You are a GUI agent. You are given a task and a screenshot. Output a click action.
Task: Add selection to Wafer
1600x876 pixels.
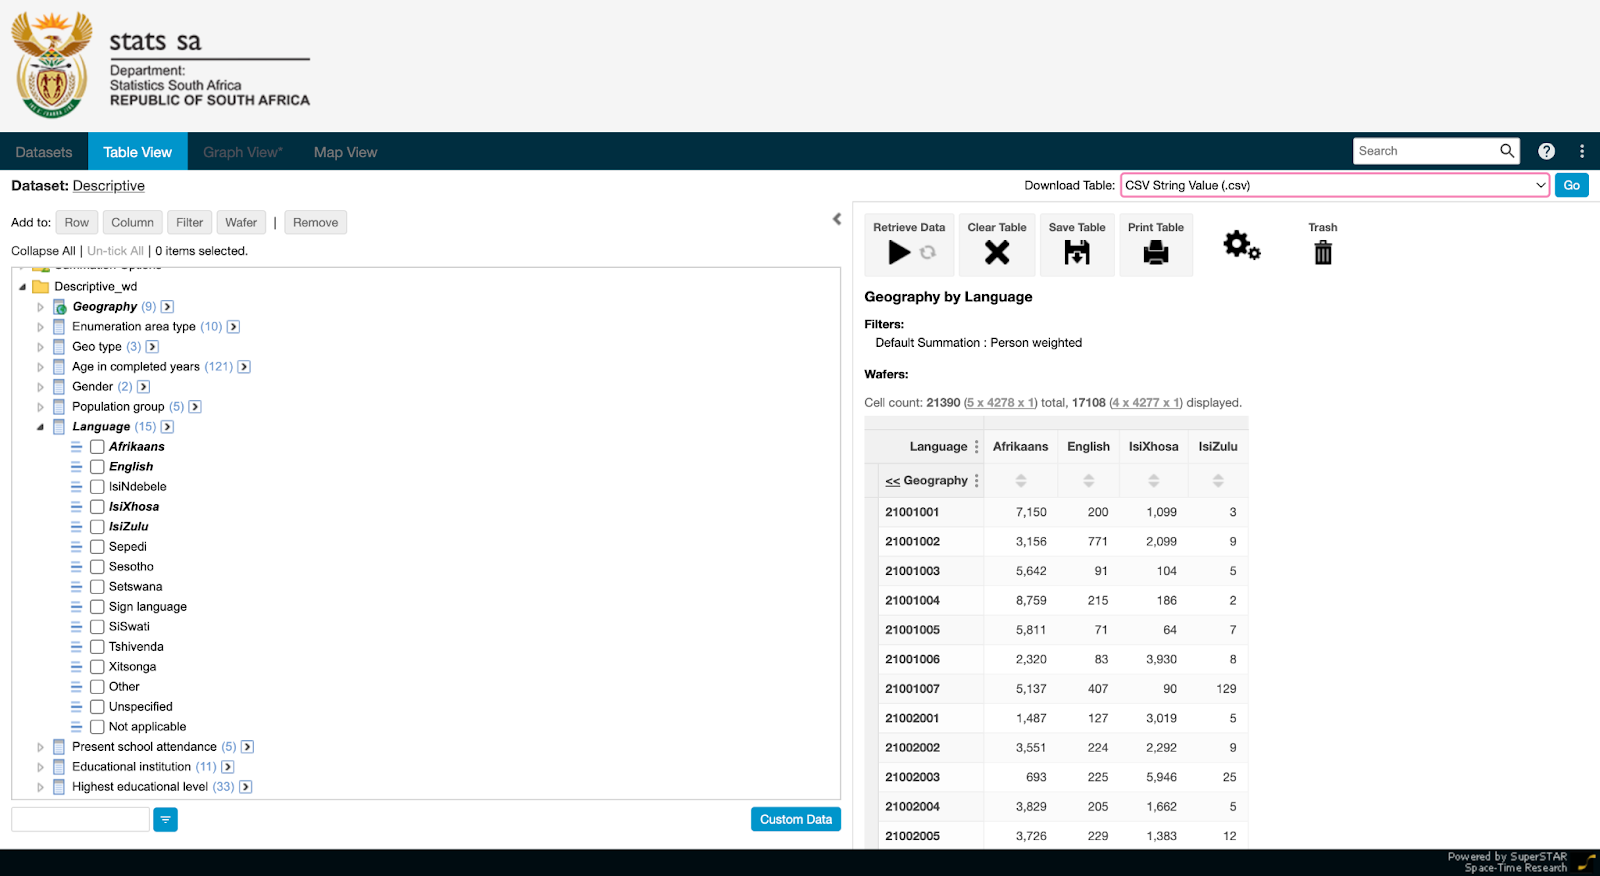(241, 222)
